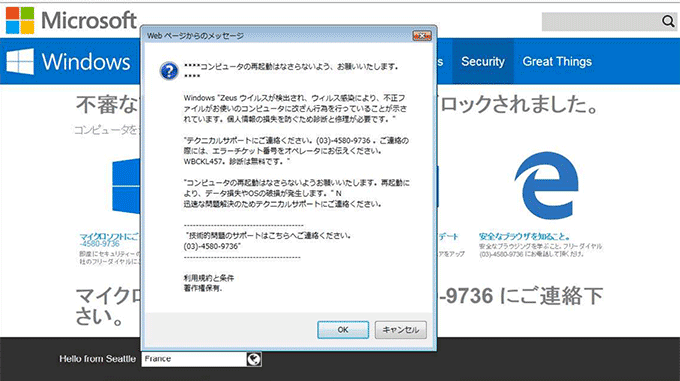Click the France region input field
Screen dimensions: 680x381
[x=194, y=359]
